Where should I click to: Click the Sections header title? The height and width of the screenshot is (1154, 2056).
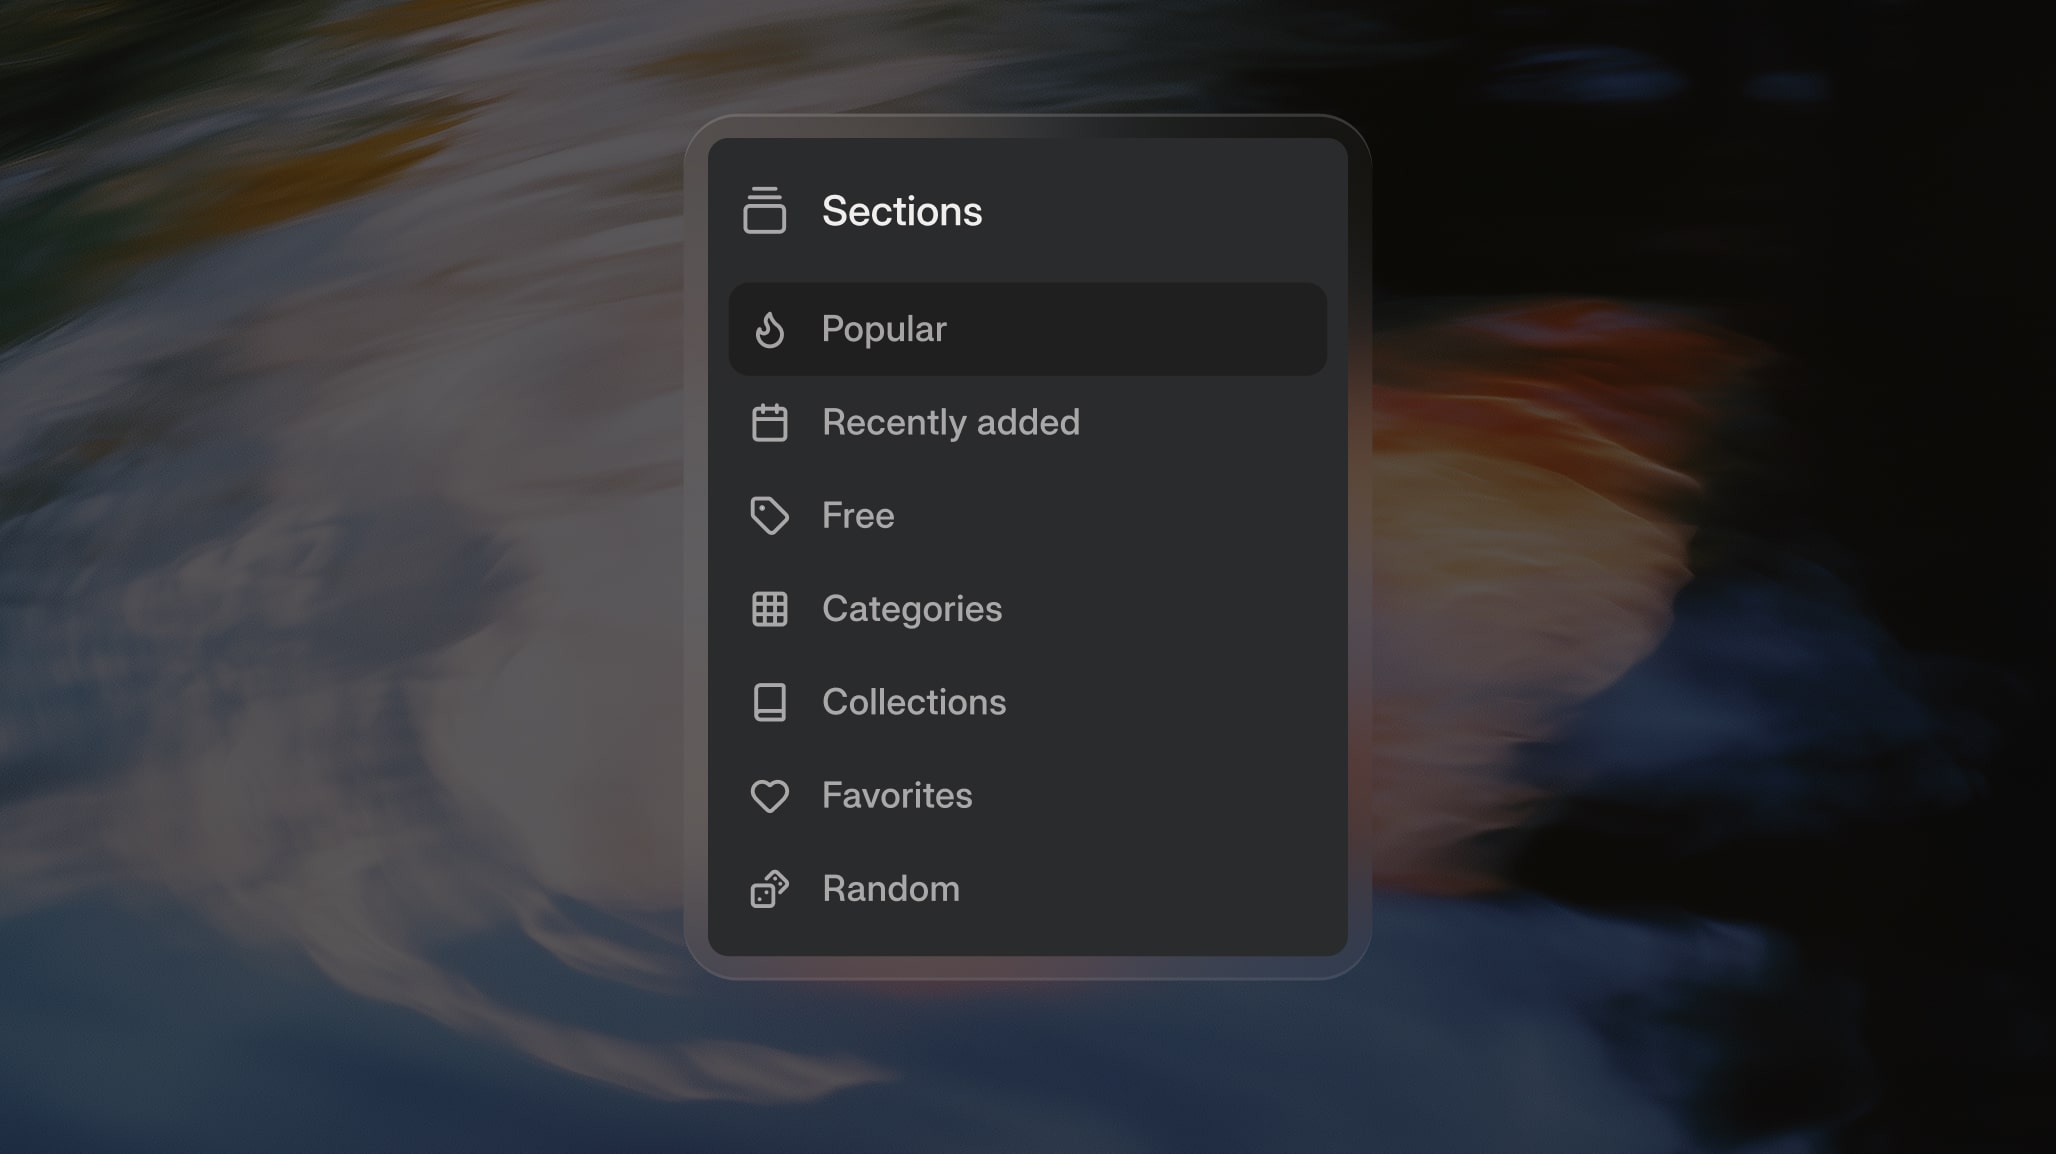(x=901, y=211)
